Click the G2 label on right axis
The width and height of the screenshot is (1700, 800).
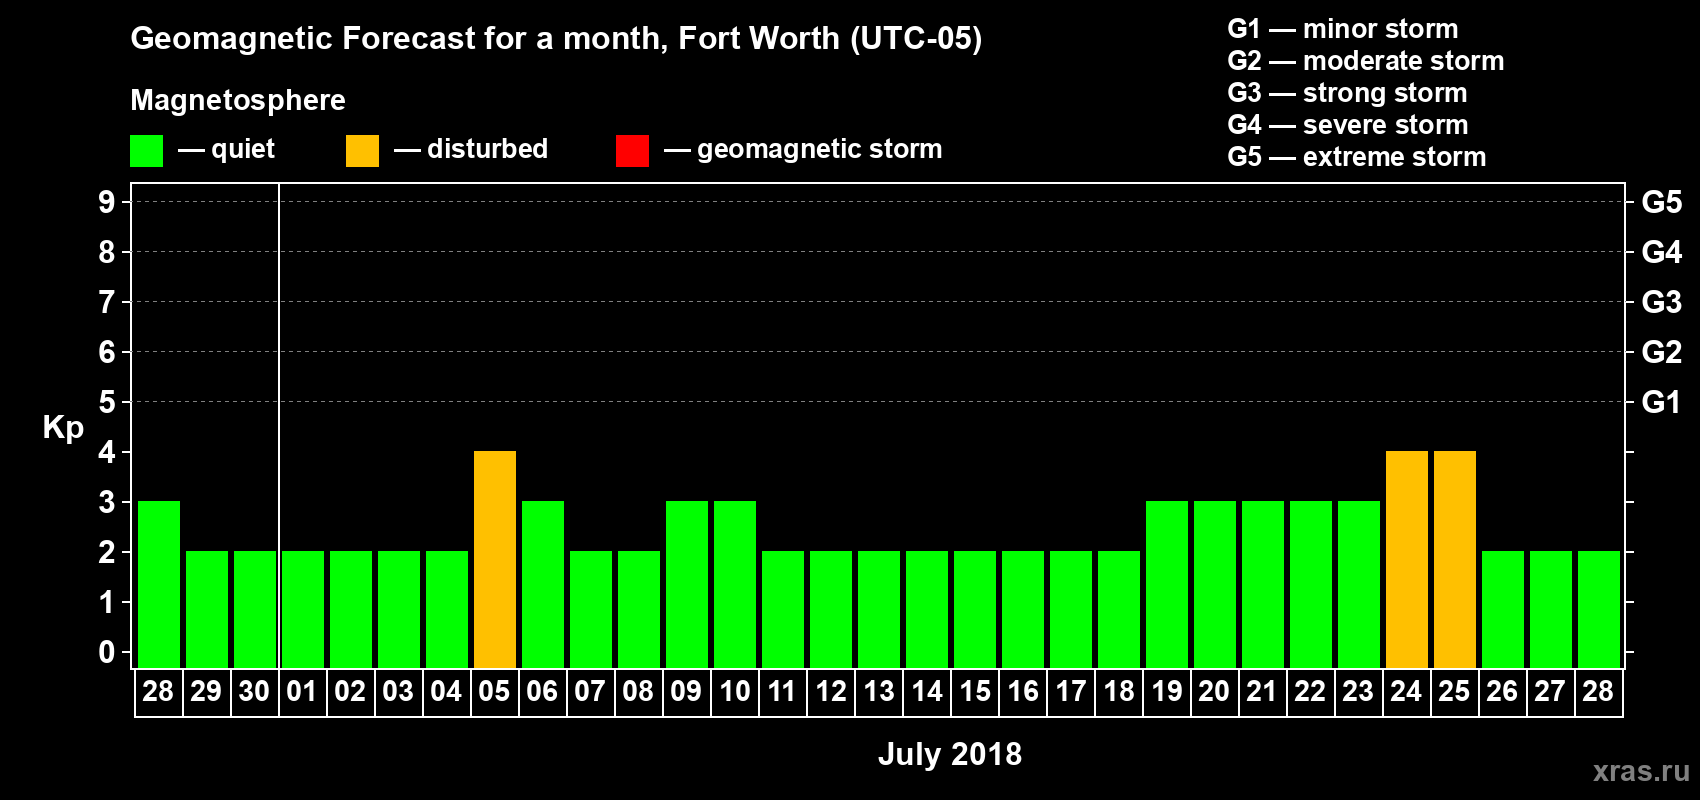[1661, 352]
